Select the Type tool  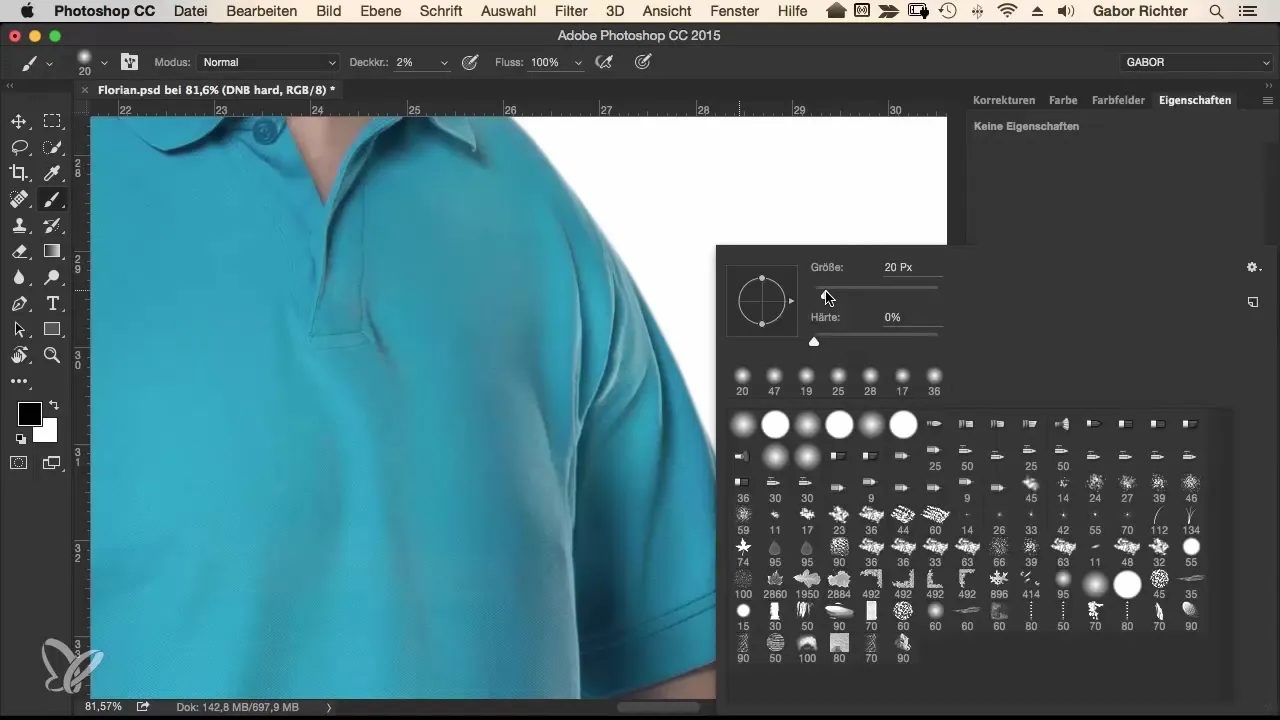pyautogui.click(x=52, y=304)
